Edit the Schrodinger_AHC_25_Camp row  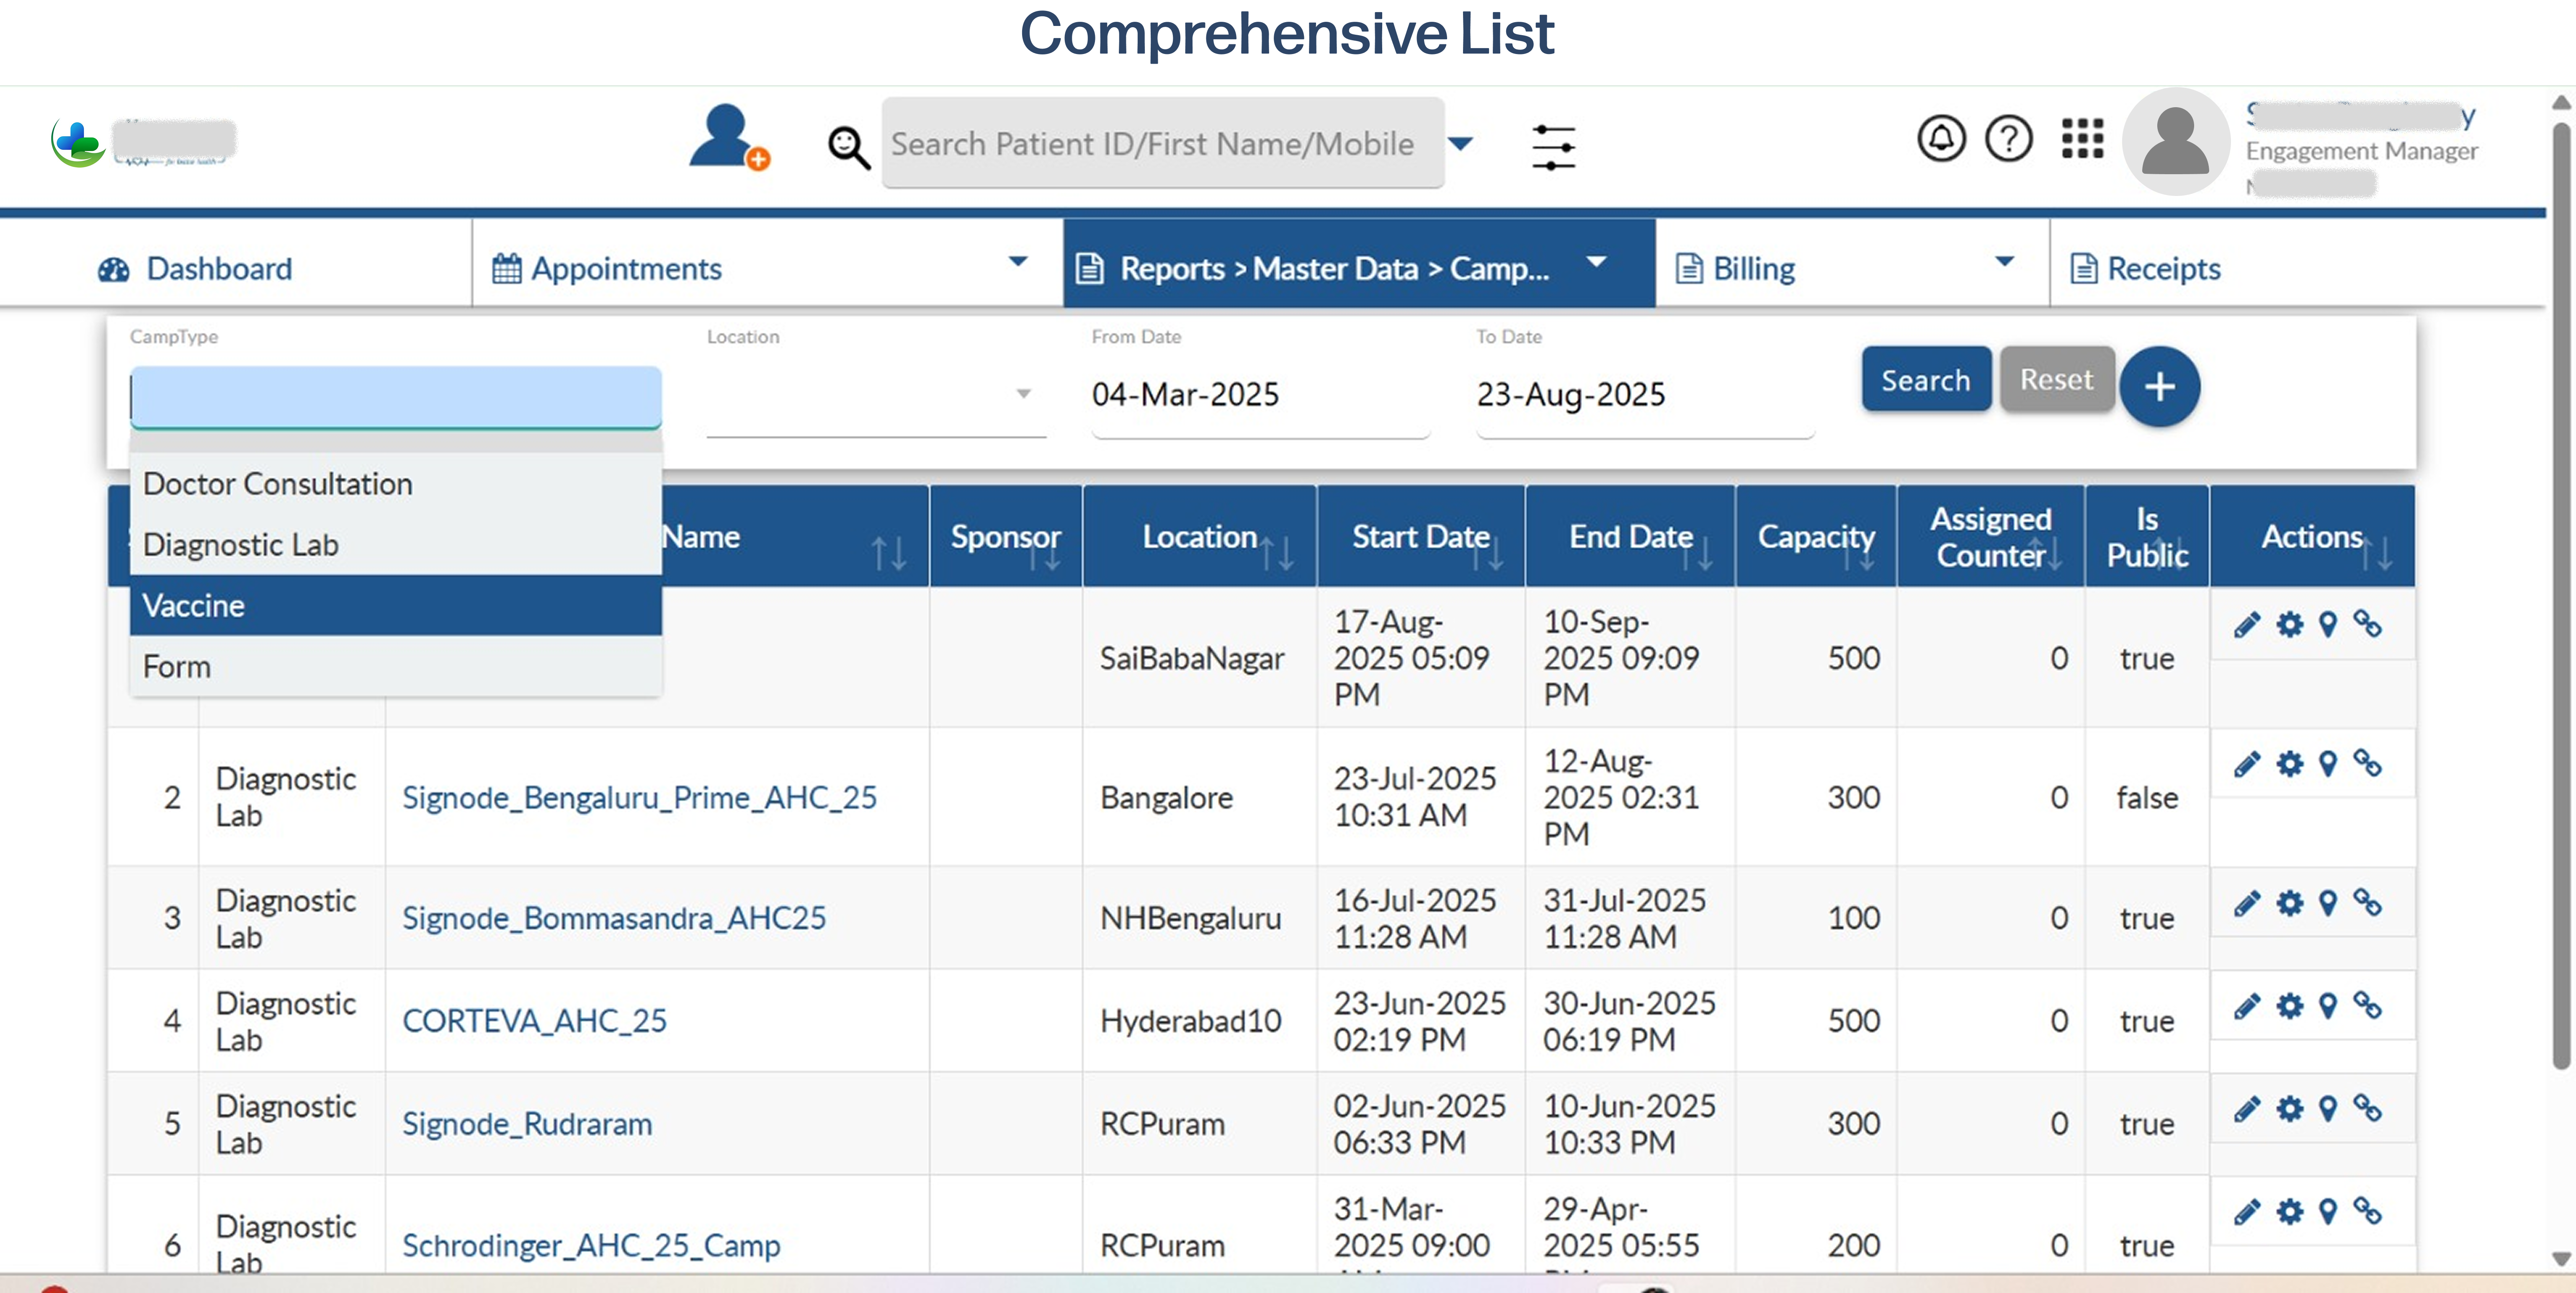point(2247,1212)
